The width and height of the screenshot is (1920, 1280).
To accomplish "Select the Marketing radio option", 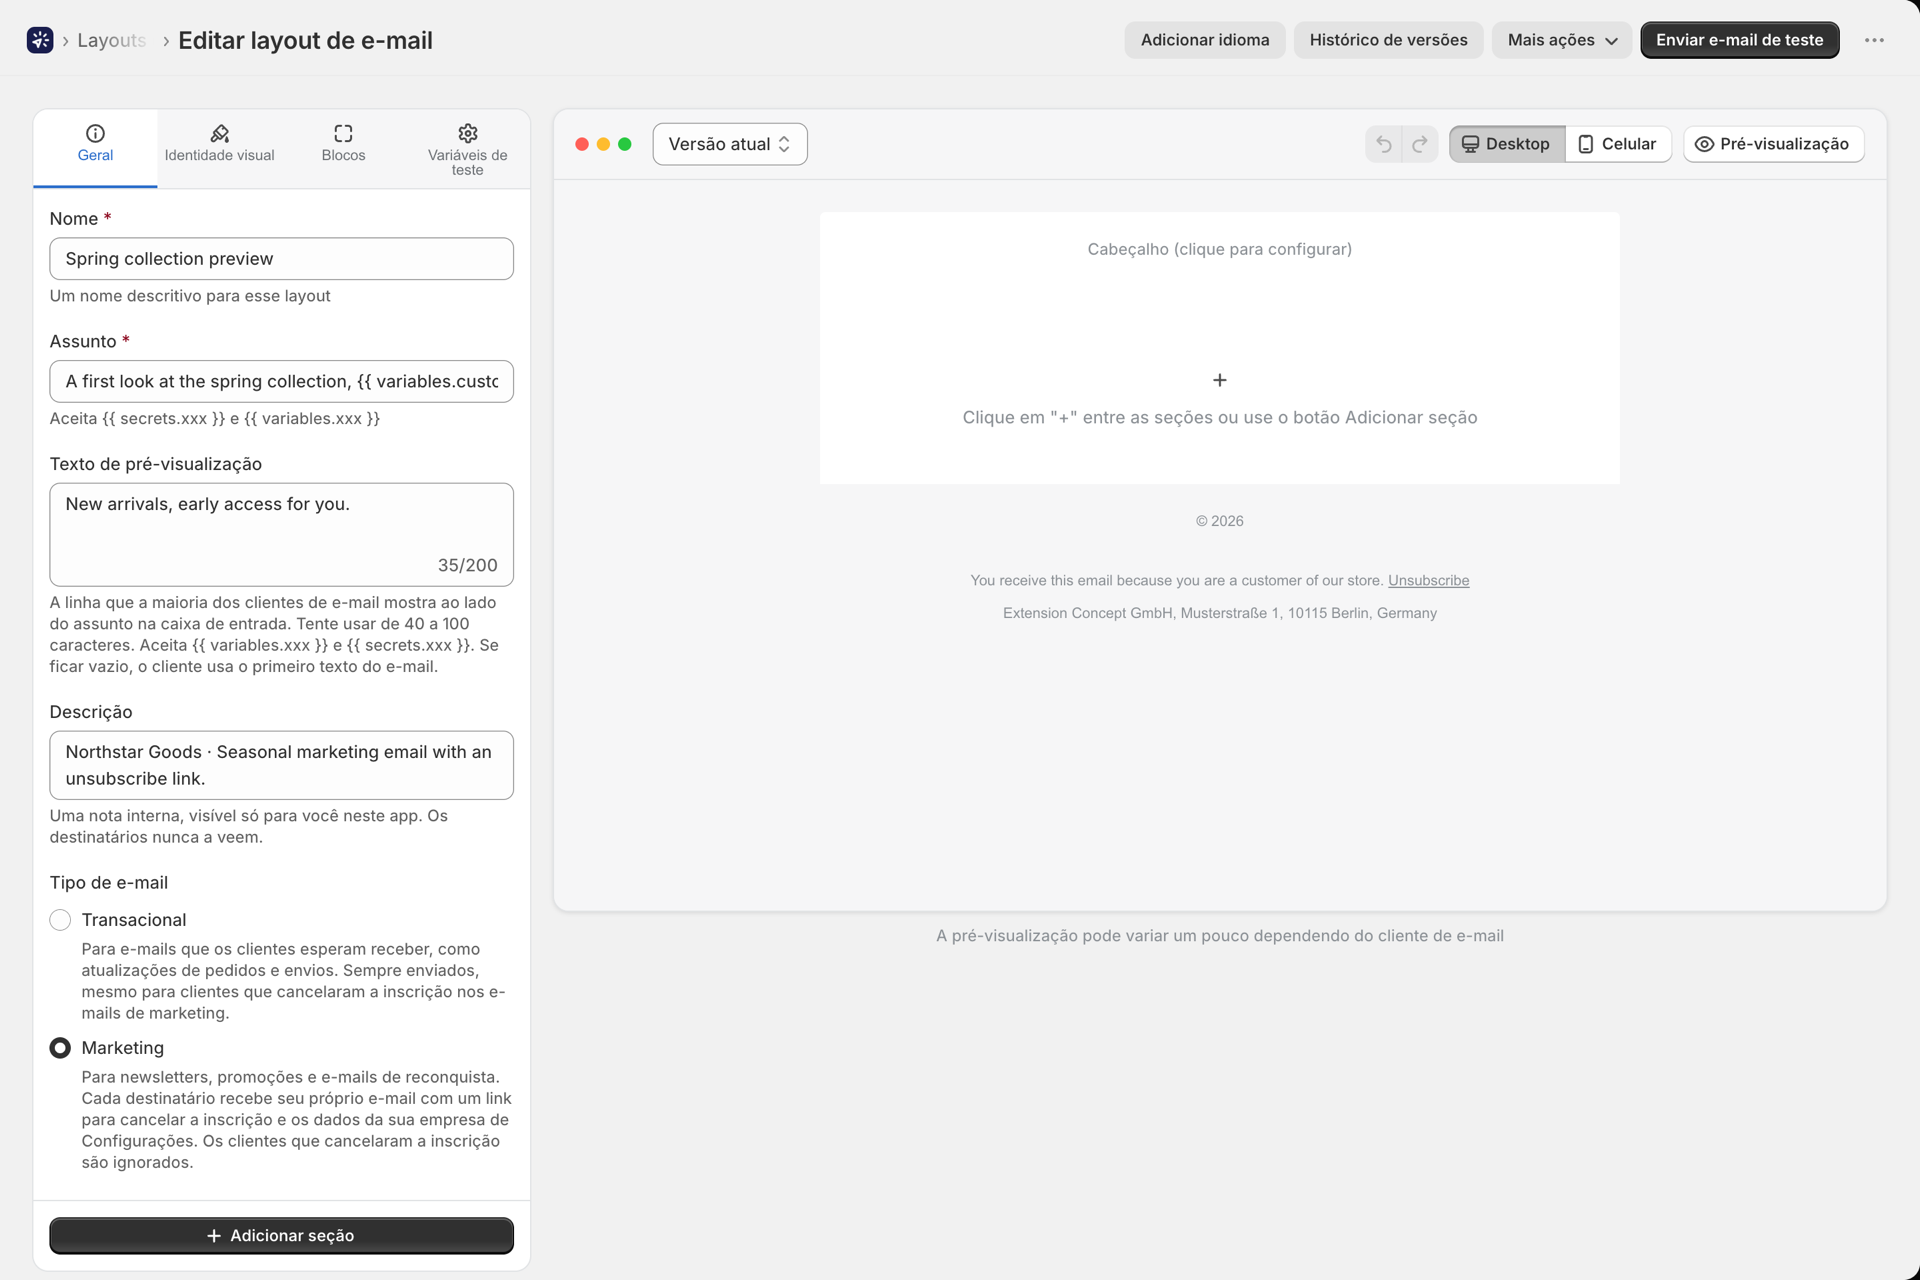I will point(60,1048).
